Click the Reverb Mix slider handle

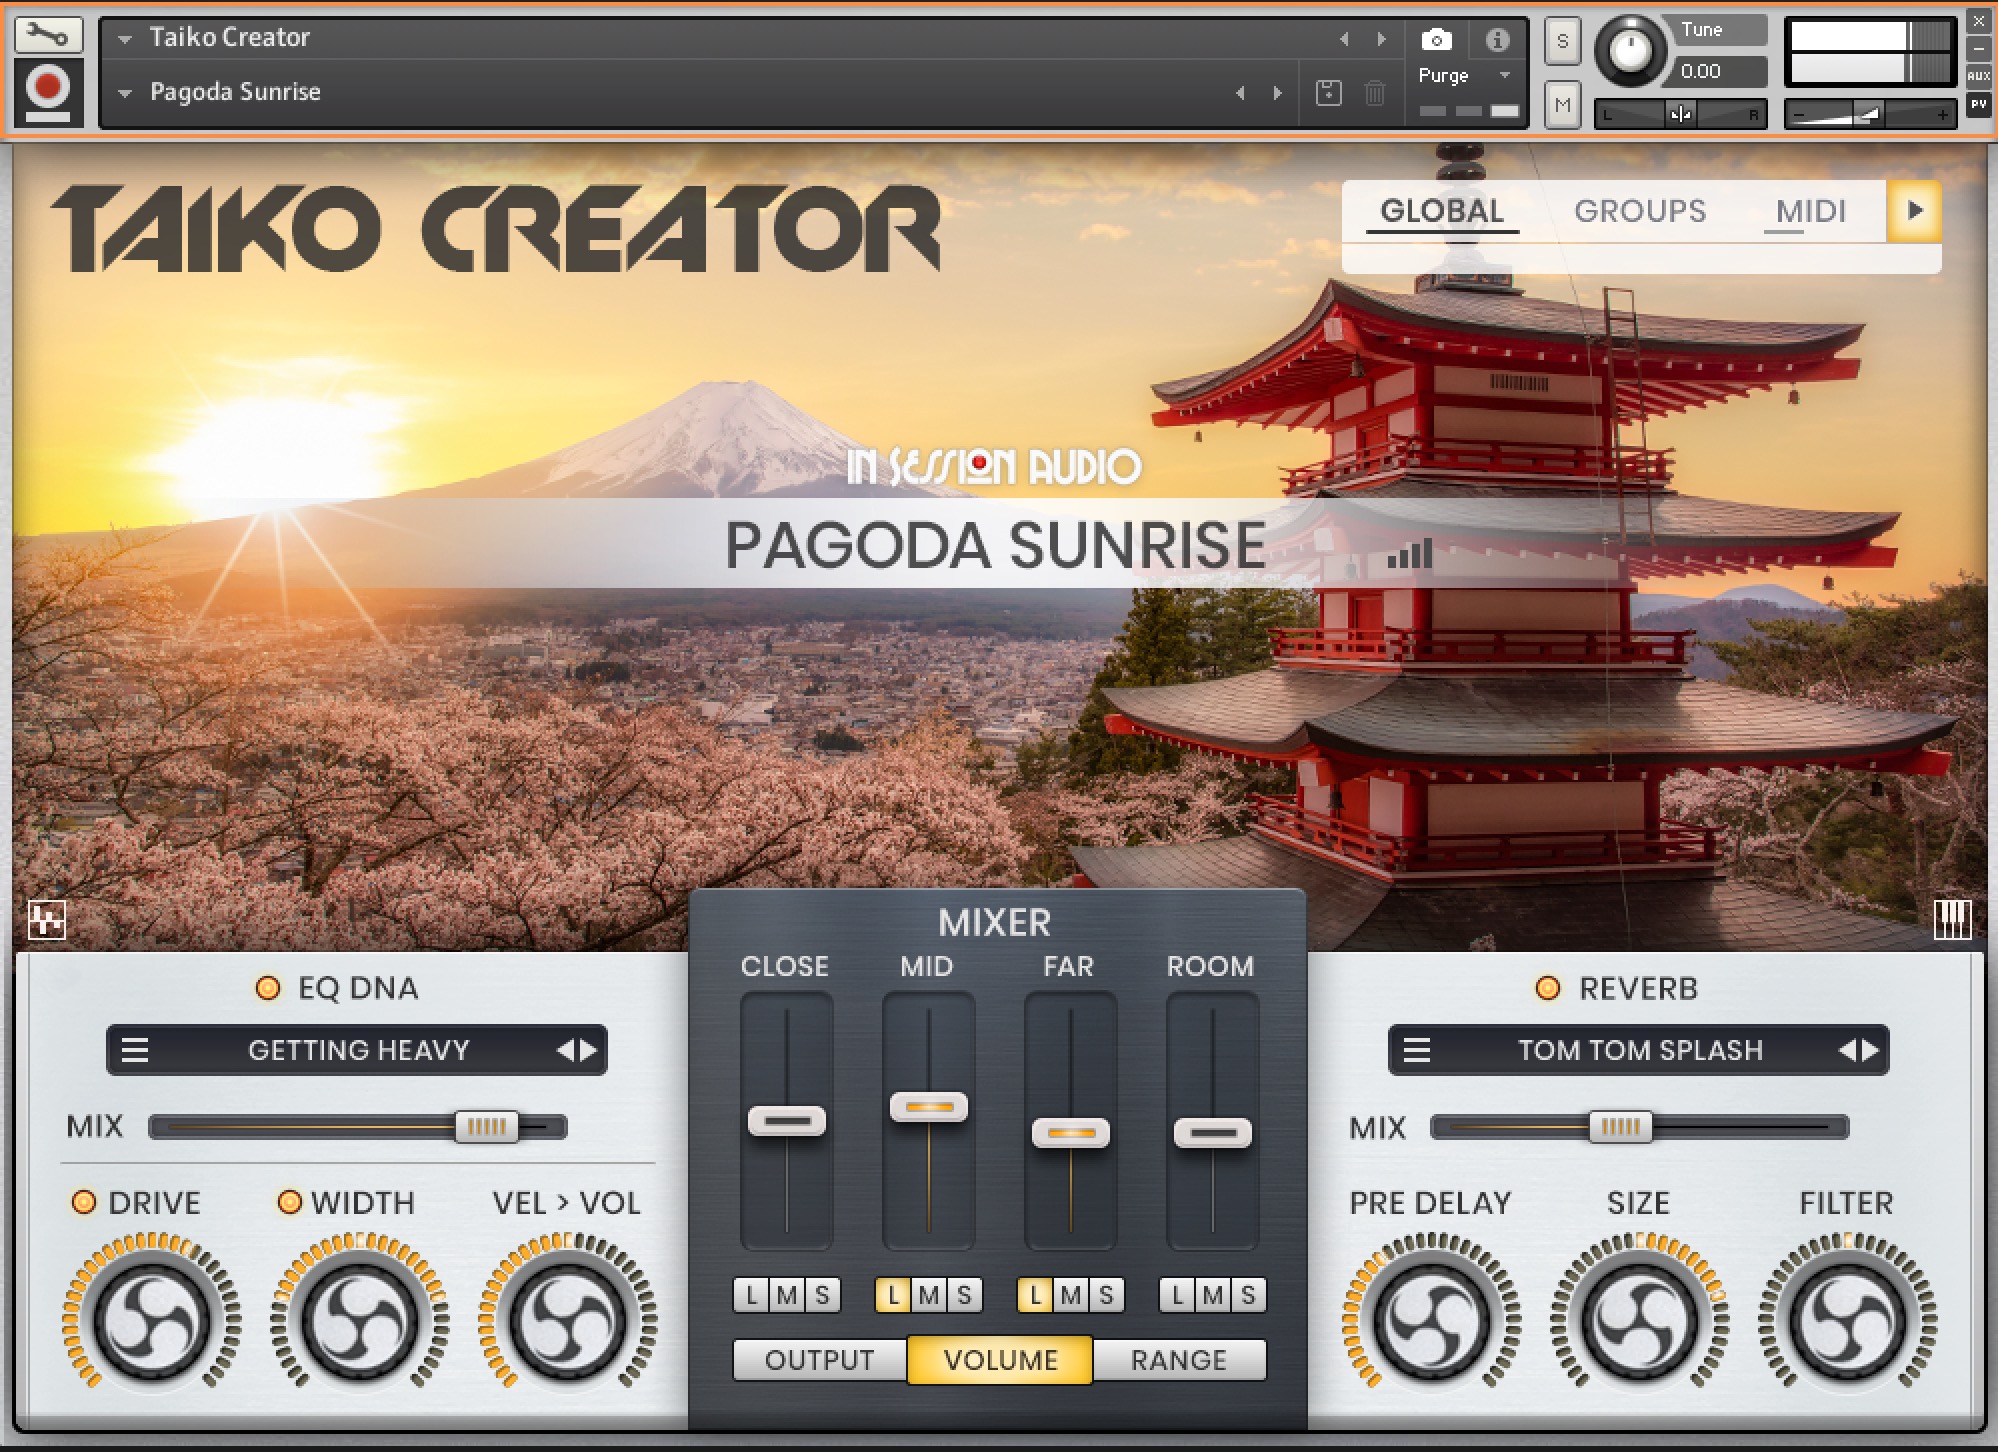pos(1621,1127)
